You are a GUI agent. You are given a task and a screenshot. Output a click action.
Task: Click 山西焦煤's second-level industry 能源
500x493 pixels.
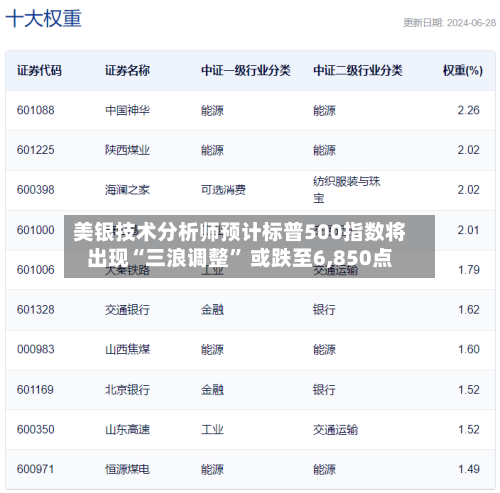pyautogui.click(x=324, y=349)
